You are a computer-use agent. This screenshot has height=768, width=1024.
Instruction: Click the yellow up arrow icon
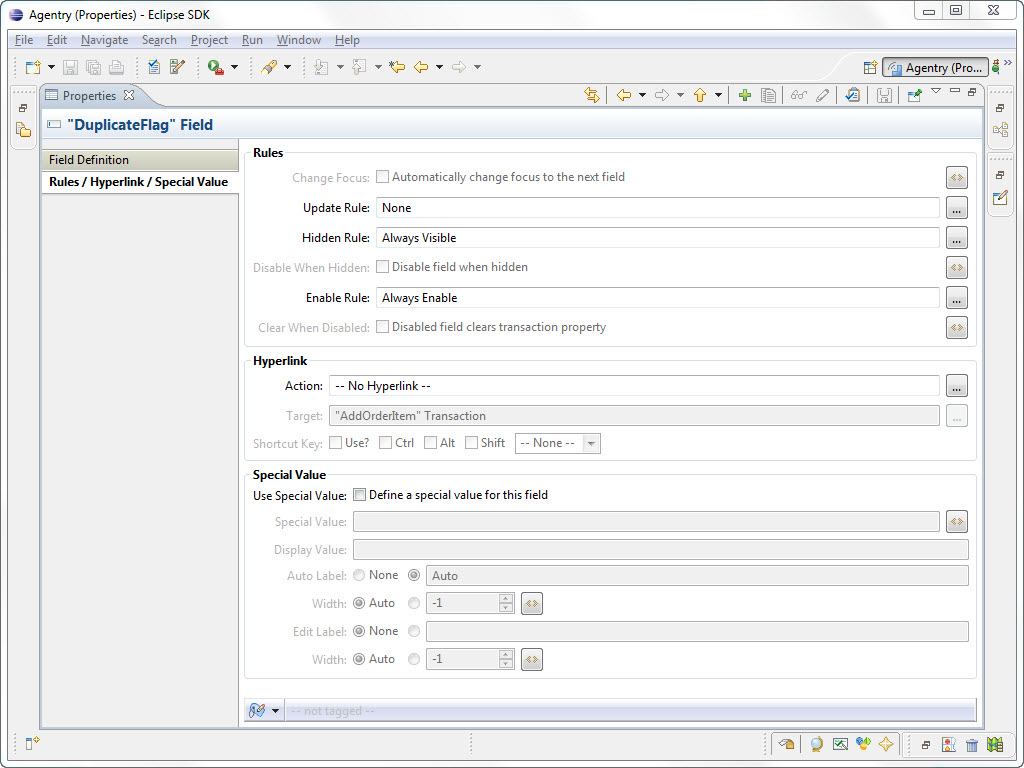point(700,95)
